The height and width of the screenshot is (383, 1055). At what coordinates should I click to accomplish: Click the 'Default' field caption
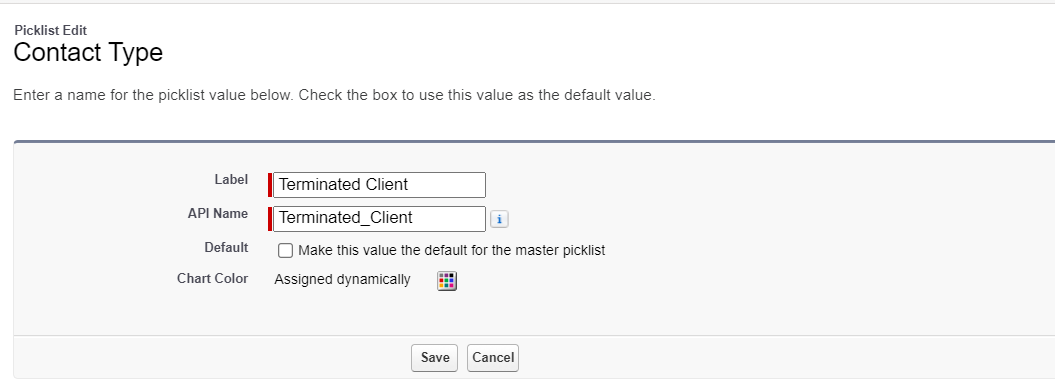click(x=226, y=247)
